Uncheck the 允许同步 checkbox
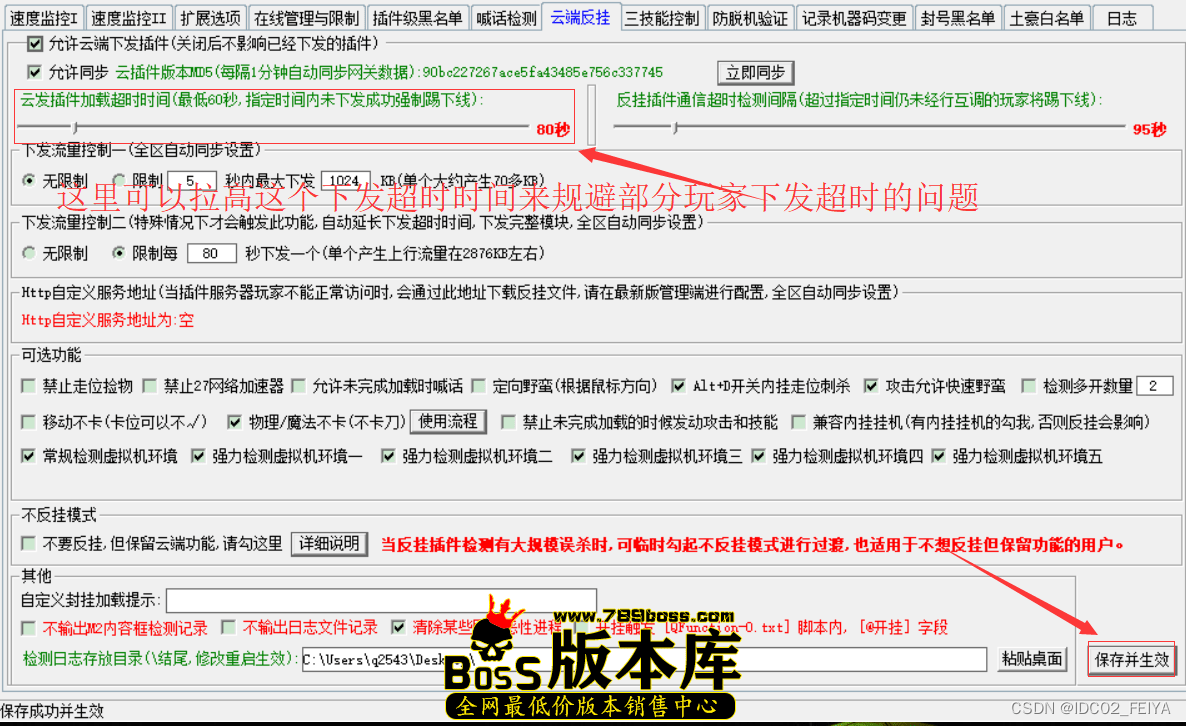This screenshot has height=726, width=1186. click(36, 72)
